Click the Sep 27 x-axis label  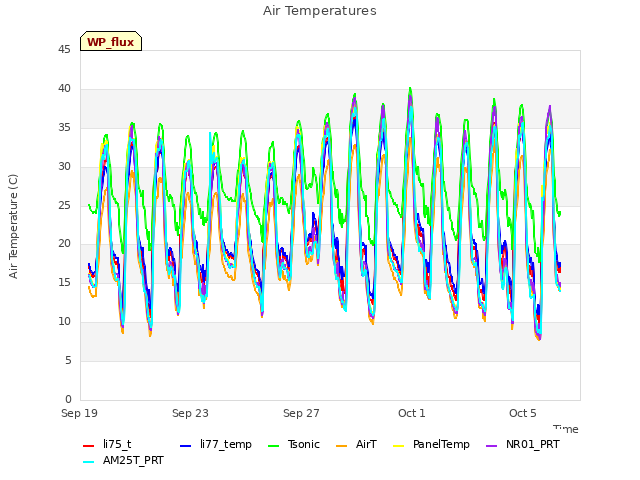[x=301, y=413]
